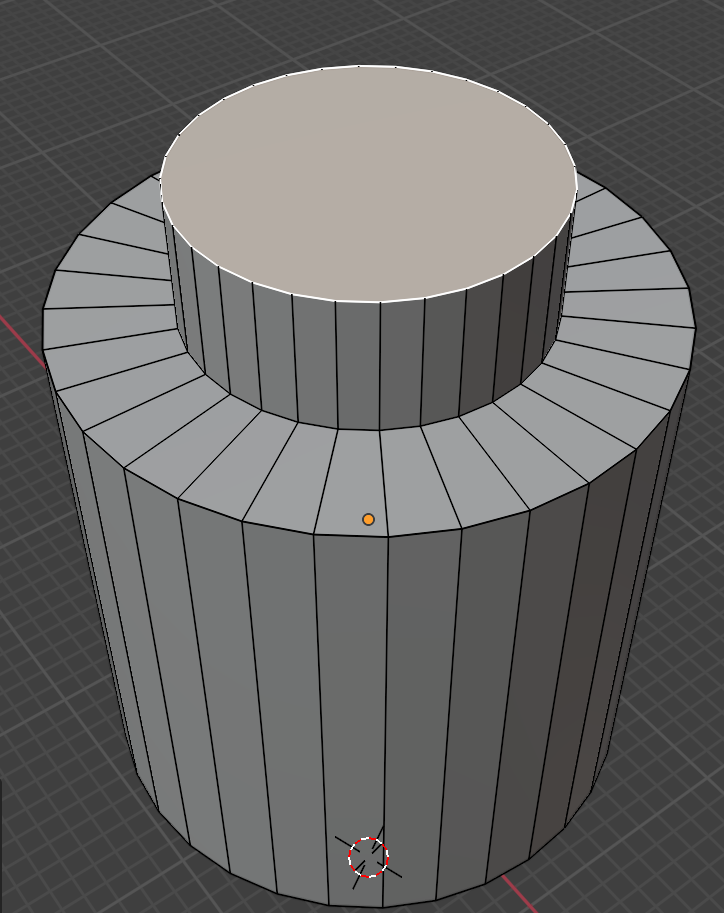Select the highlighted top circular face

pos(368,183)
